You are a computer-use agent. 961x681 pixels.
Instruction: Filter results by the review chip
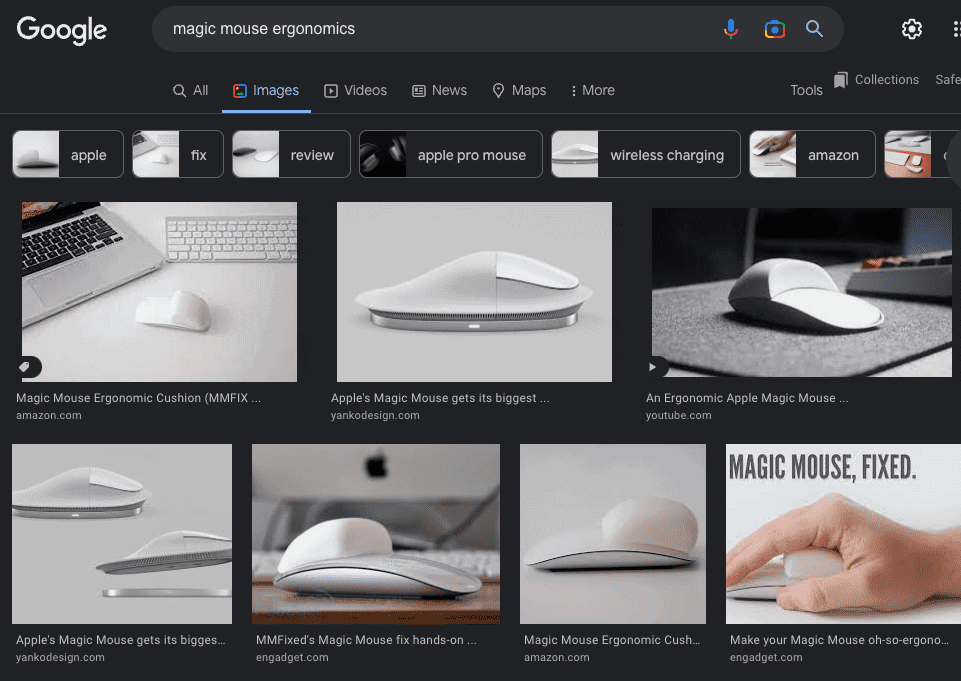291,154
